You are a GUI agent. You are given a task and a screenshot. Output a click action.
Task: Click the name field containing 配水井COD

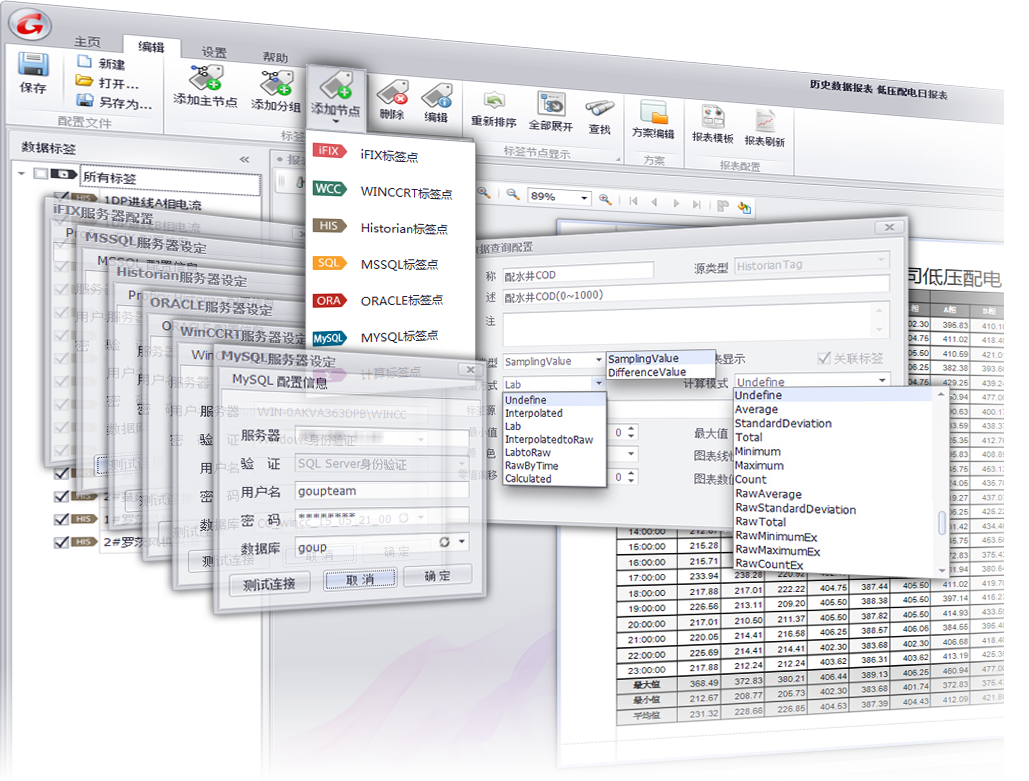pyautogui.click(x=578, y=272)
